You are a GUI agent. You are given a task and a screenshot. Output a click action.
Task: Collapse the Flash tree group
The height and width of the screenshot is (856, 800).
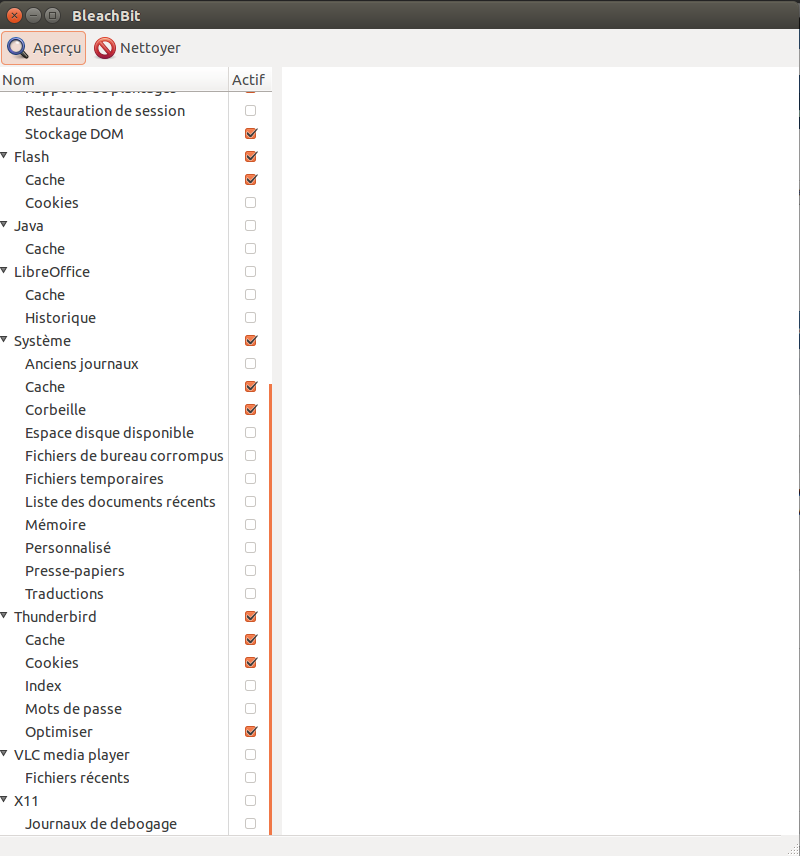point(4,156)
